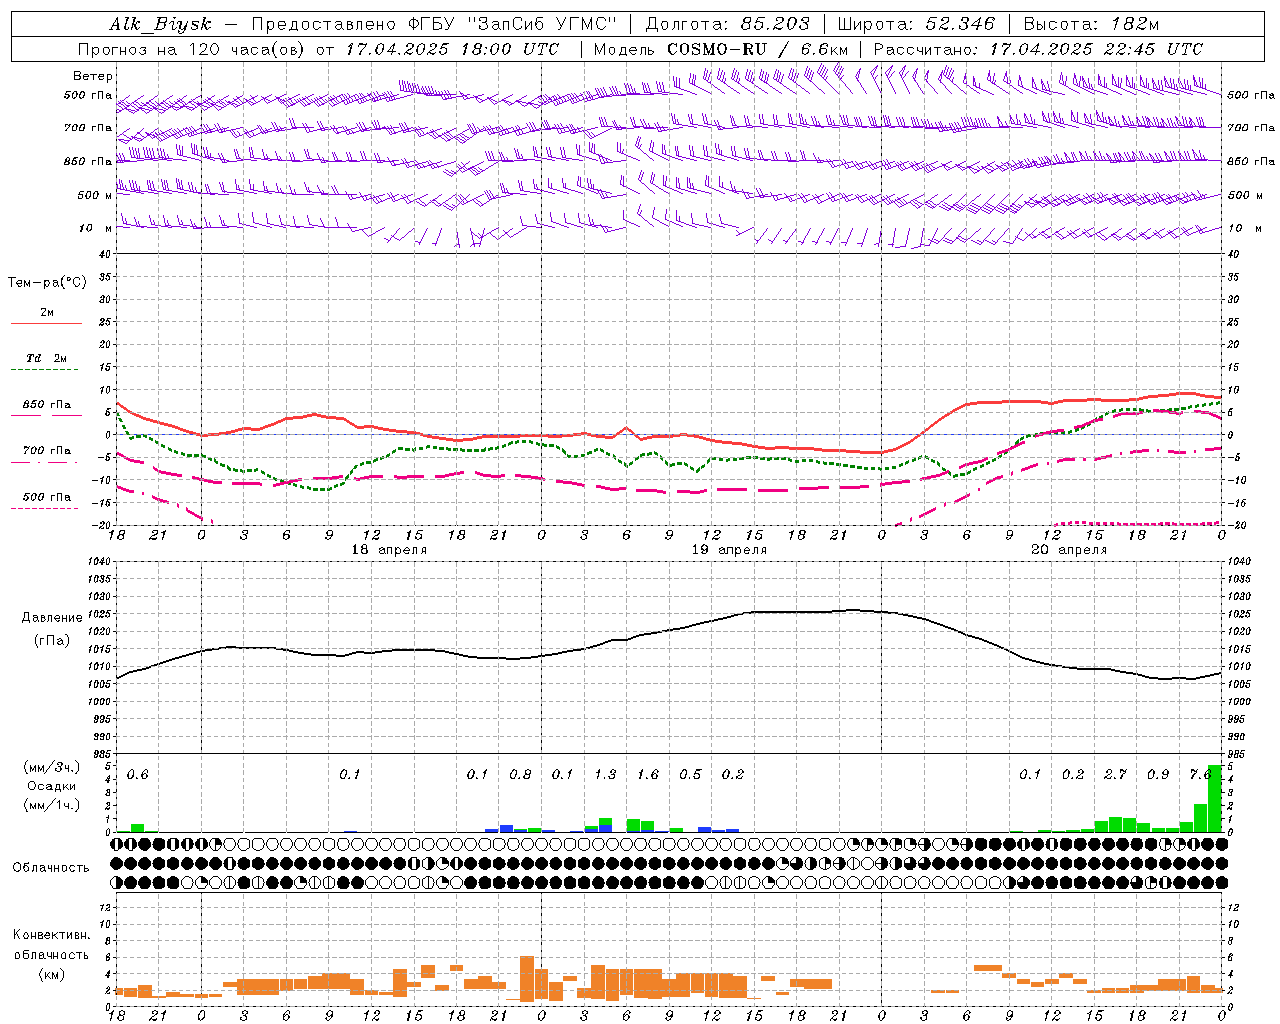Click the model label COSMO-RU / 6.6км

[x=757, y=49]
